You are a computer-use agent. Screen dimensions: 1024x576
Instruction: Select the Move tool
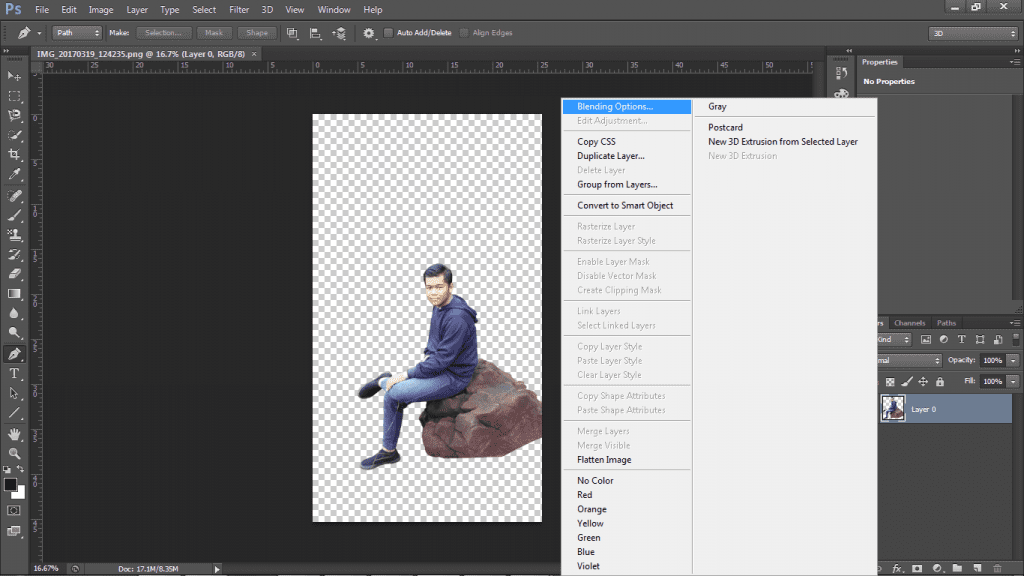(14, 76)
